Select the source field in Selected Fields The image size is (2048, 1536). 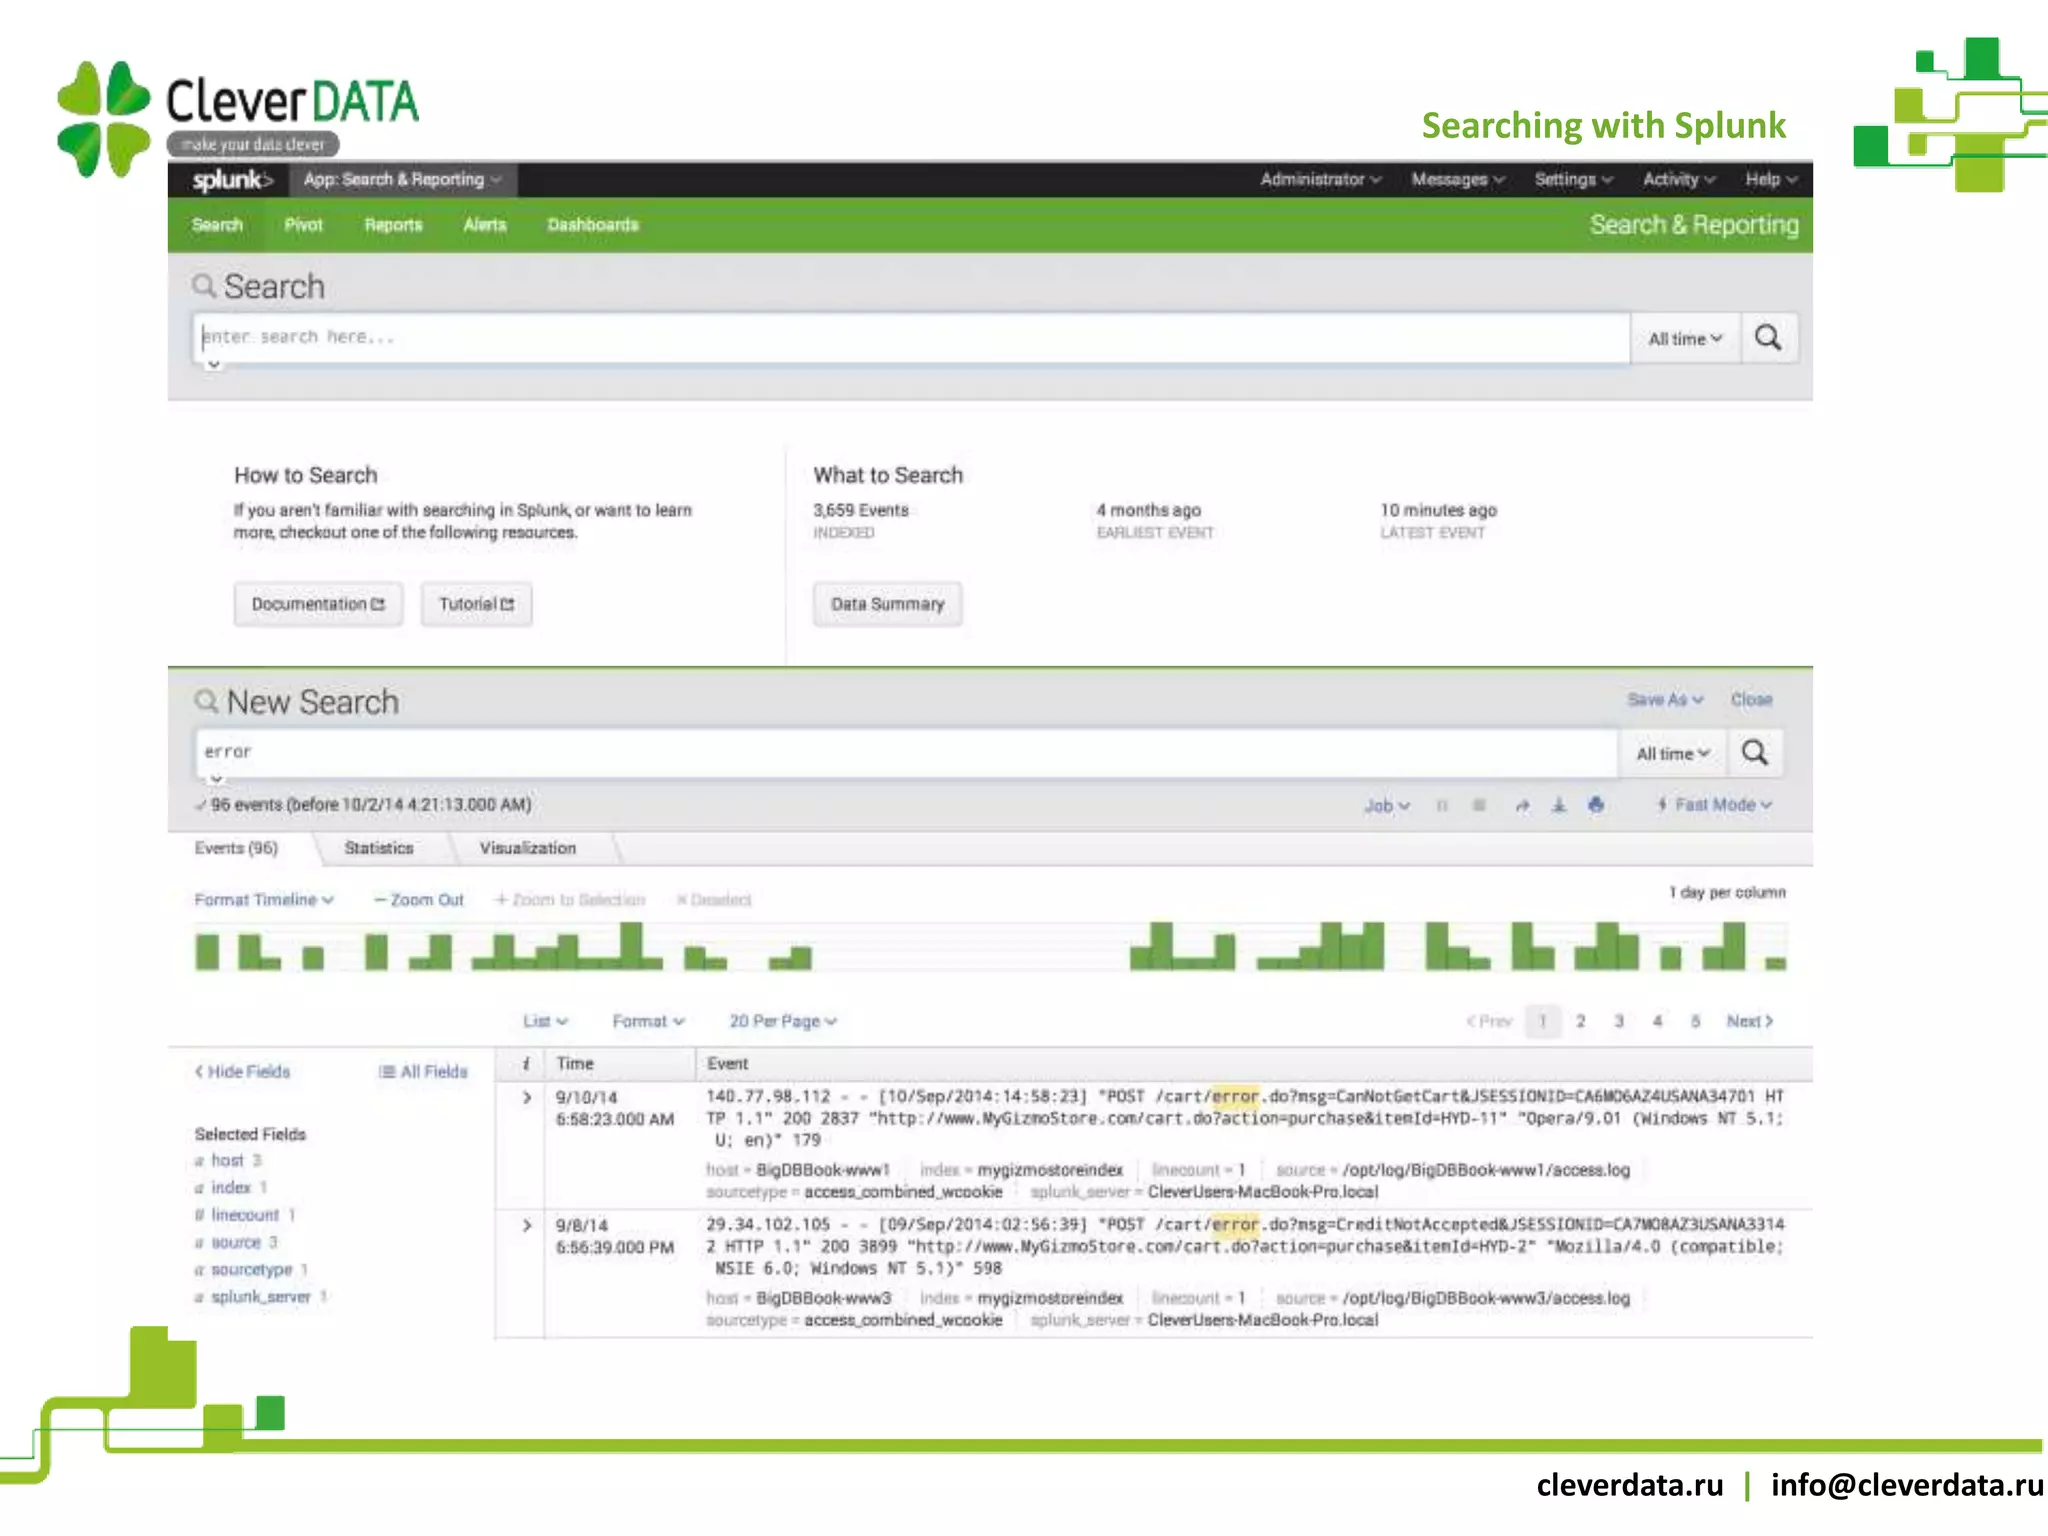click(x=236, y=1242)
